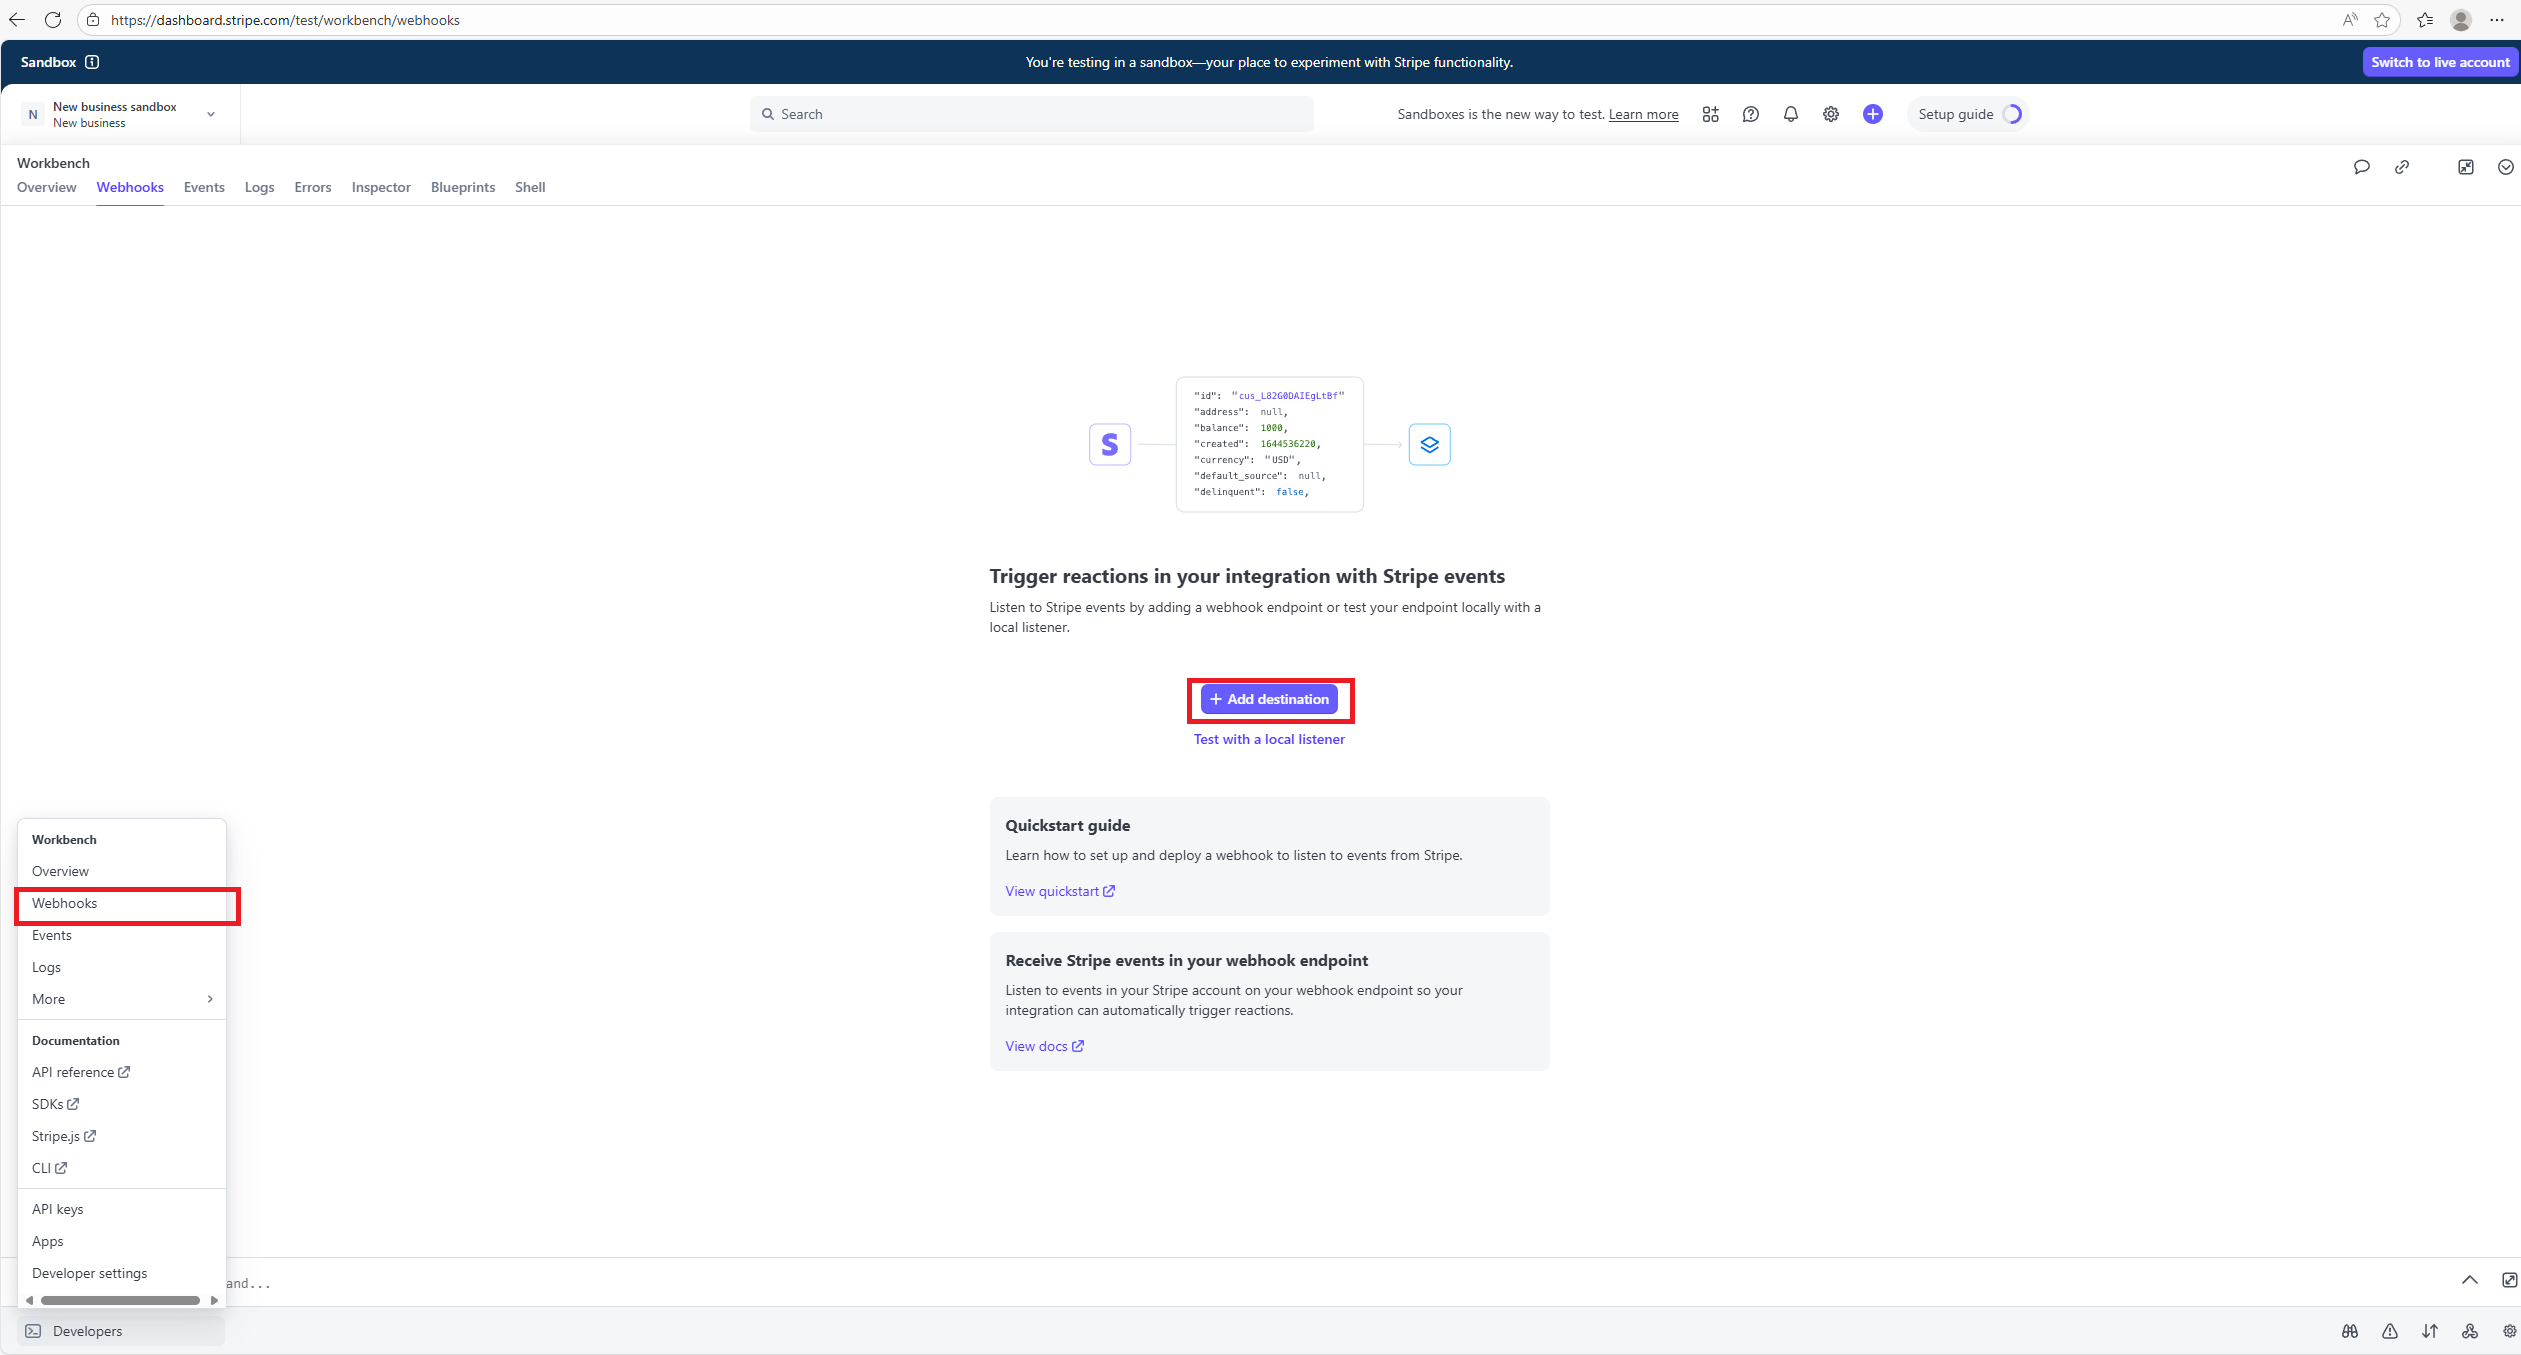Click the Developers button in bottom bar

tap(121, 1331)
